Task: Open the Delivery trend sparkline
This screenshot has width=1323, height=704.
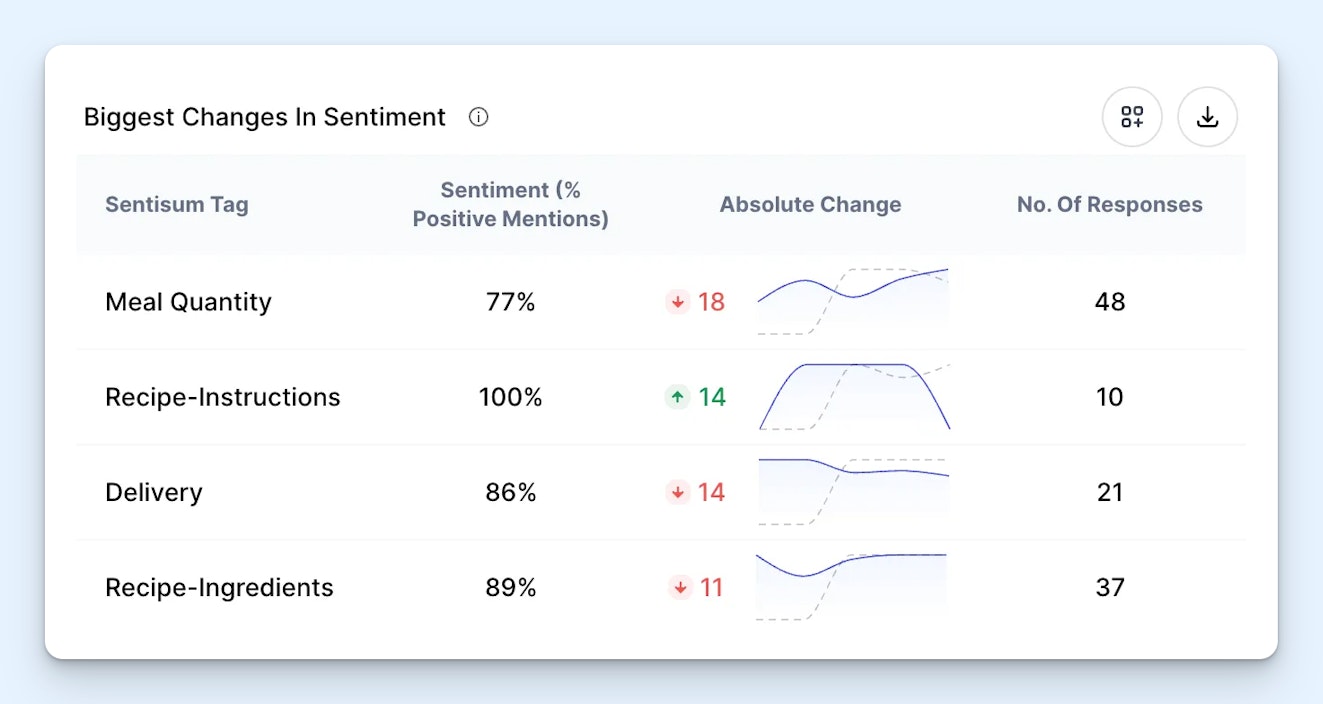Action: (x=853, y=491)
